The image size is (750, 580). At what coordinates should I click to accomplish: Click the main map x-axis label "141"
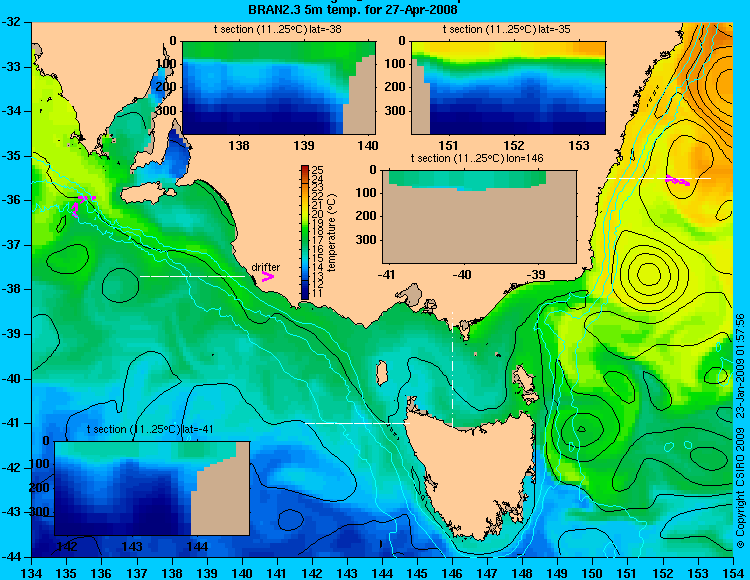[x=277, y=573]
